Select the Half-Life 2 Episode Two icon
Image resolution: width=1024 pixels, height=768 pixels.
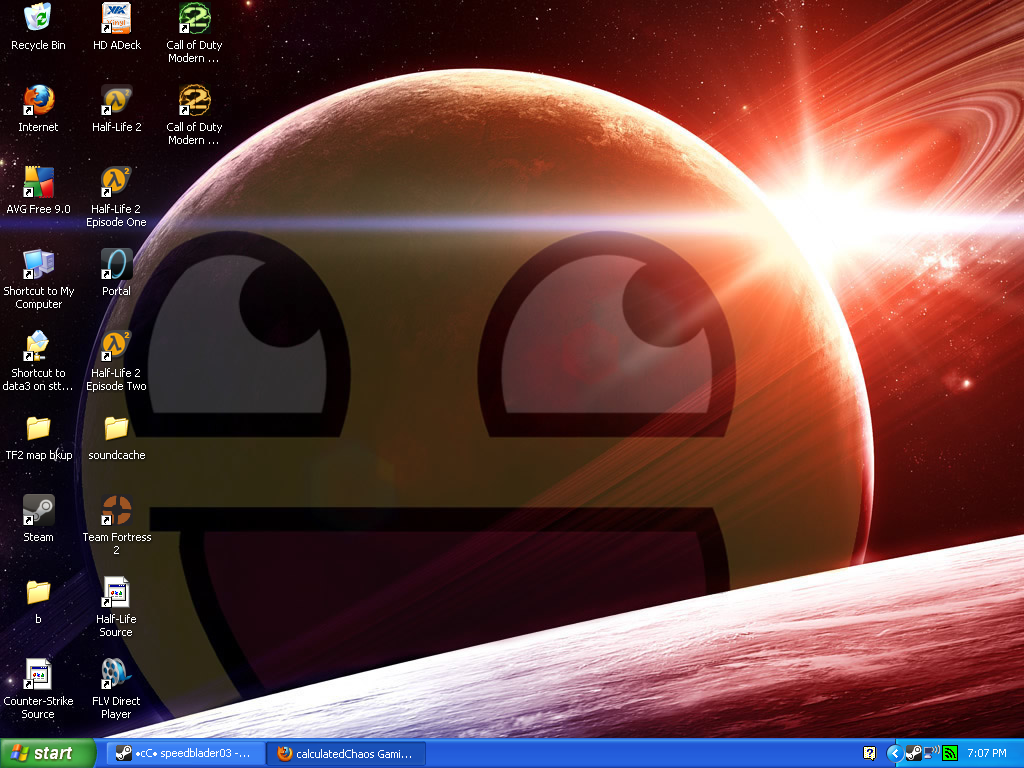(x=116, y=346)
